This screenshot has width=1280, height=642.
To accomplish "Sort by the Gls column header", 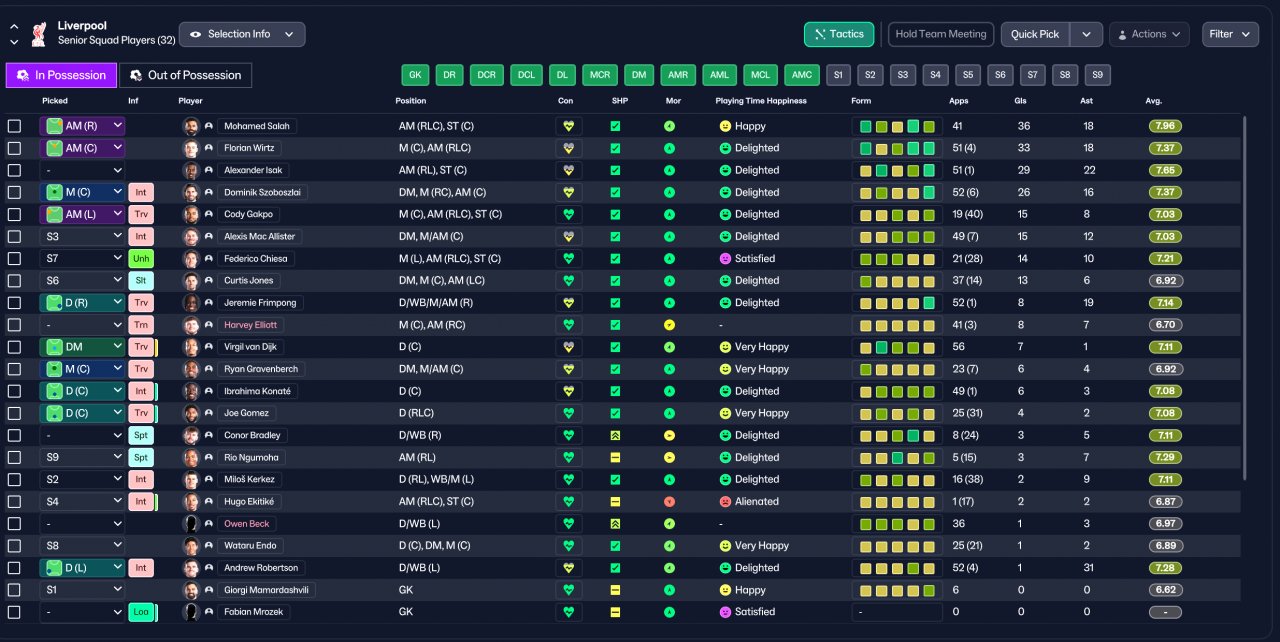I will tap(1022, 101).
